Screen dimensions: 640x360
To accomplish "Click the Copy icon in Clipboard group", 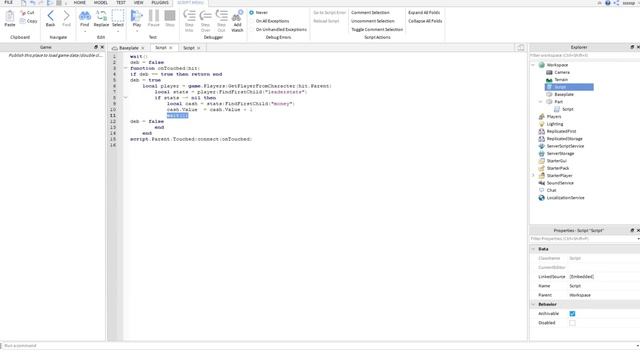I will coord(22,21).
